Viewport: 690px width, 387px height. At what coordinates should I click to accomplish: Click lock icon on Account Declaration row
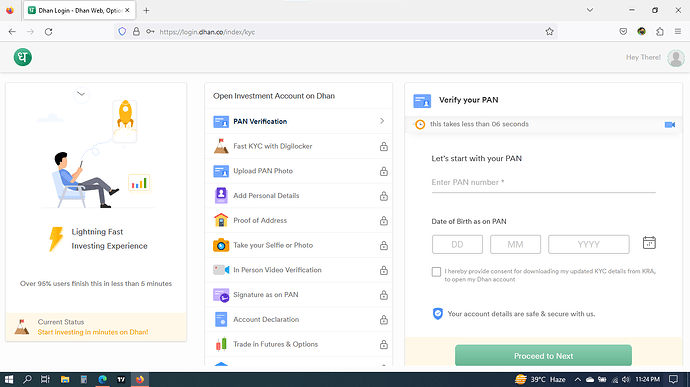click(384, 320)
